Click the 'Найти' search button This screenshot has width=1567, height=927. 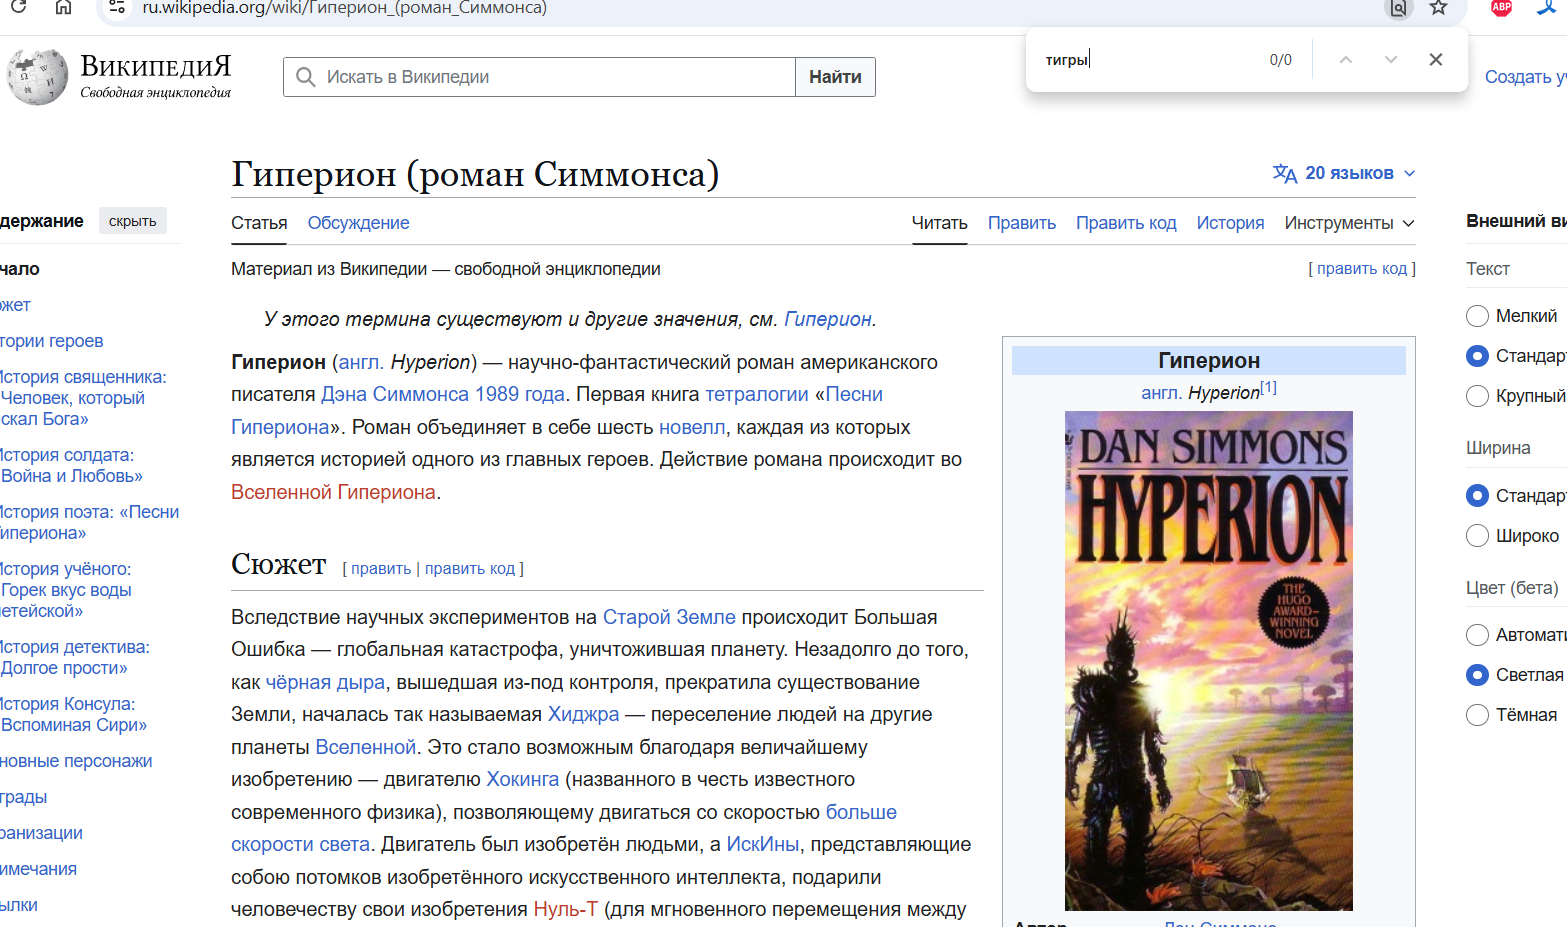coord(835,77)
